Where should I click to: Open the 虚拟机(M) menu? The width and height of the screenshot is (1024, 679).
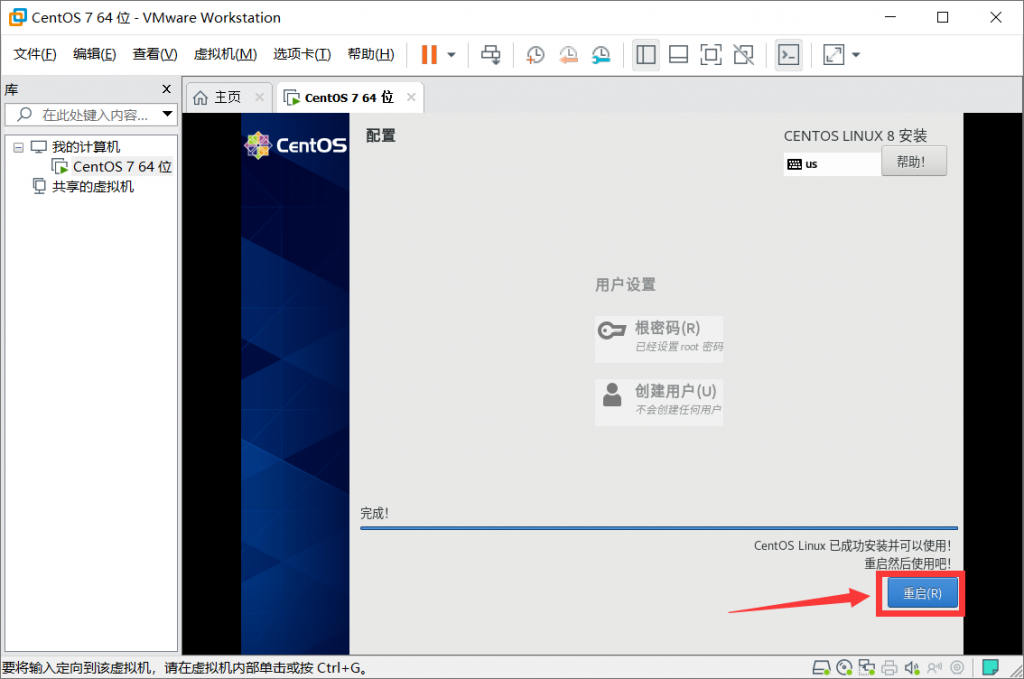(225, 54)
